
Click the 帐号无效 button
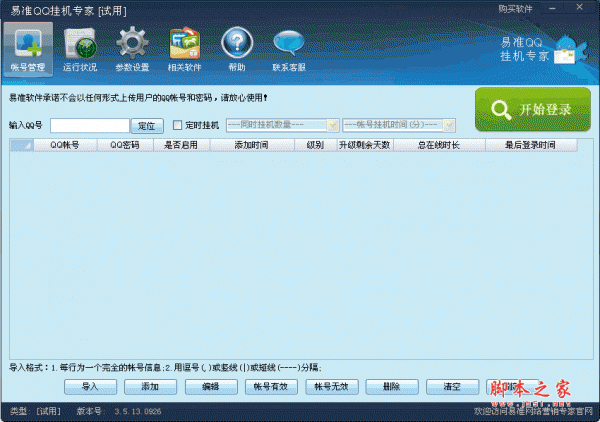(x=331, y=387)
